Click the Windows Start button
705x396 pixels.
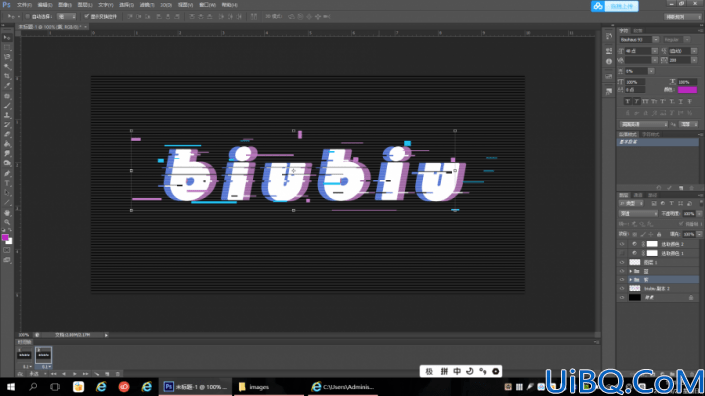tap(11, 387)
